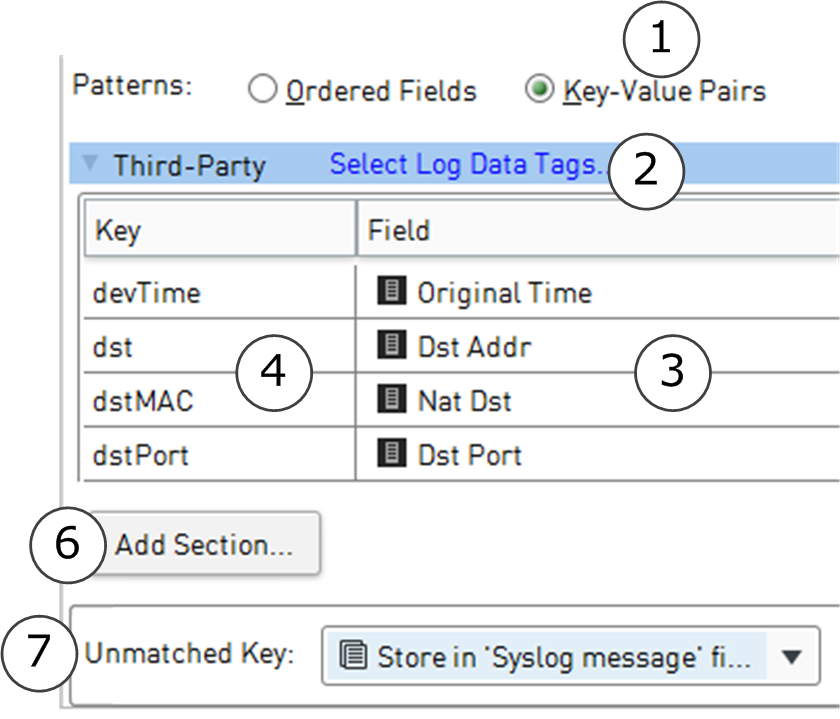Click the Original Time field icon
The width and height of the screenshot is (840, 719).
point(391,292)
